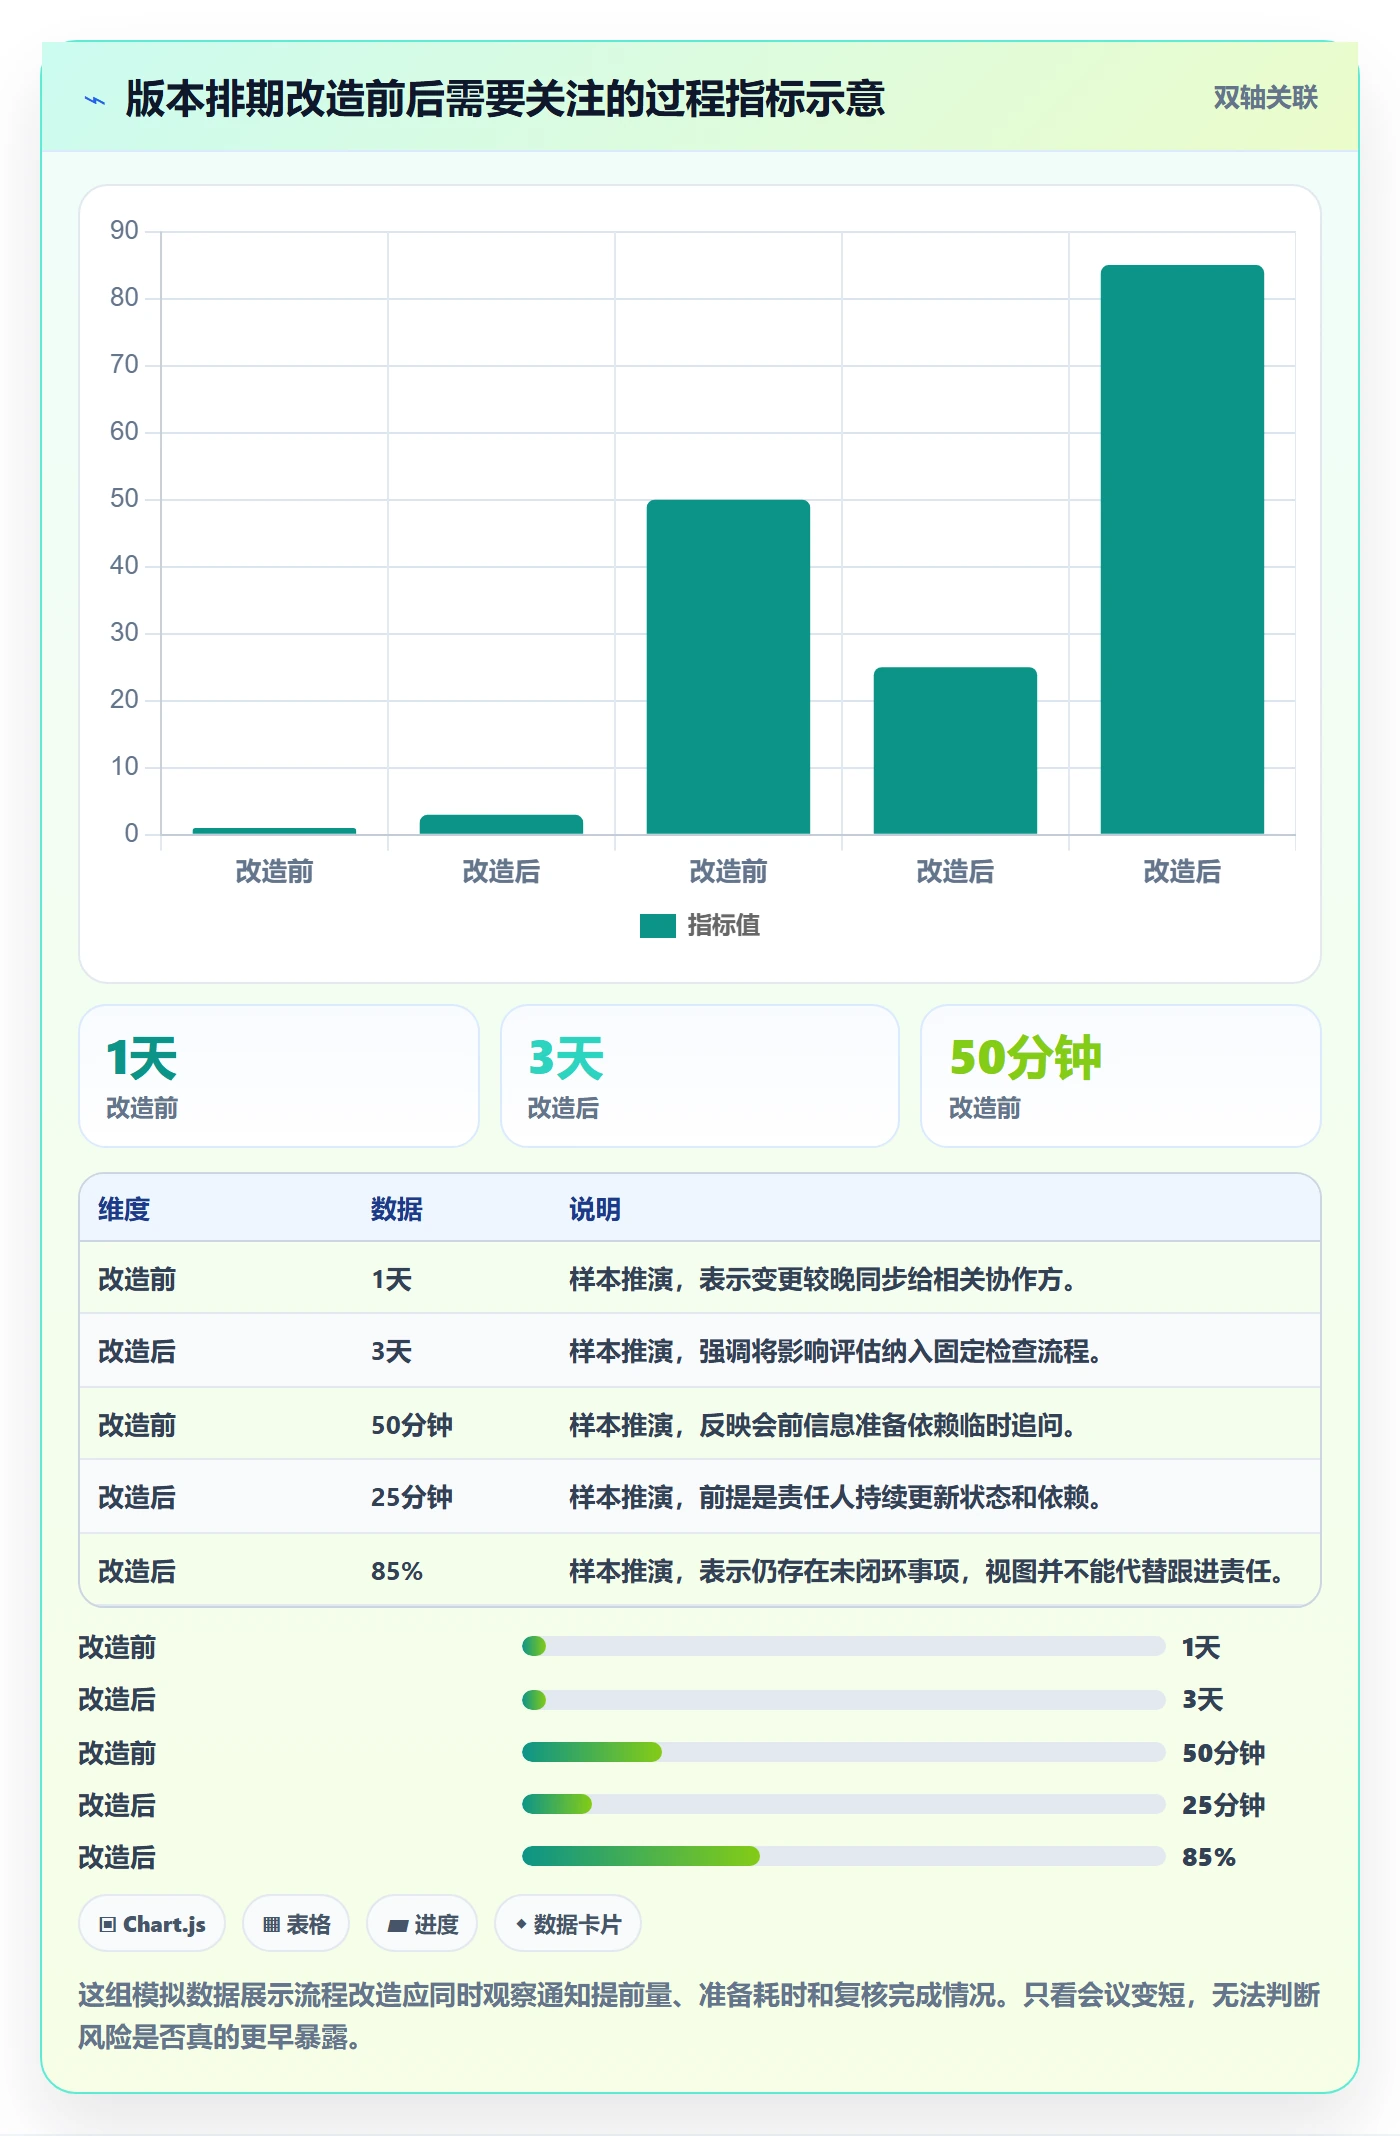
Task: Click the description about 未闭环事项
Action: tap(927, 1571)
